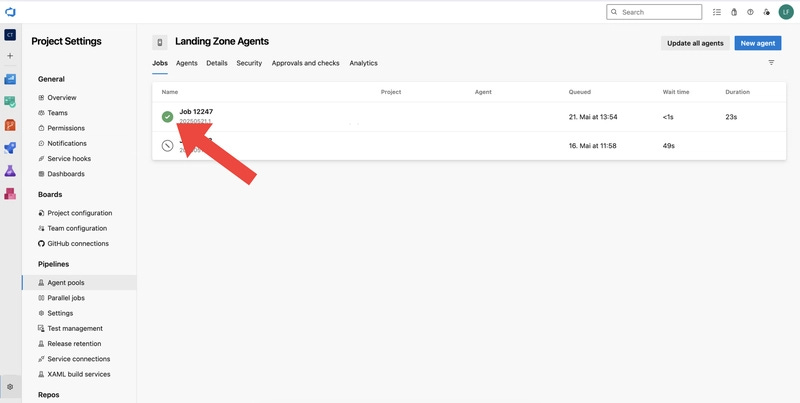The width and height of the screenshot is (800, 403).
Task: Click the canceled status icon of second job
Action: pyautogui.click(x=167, y=146)
